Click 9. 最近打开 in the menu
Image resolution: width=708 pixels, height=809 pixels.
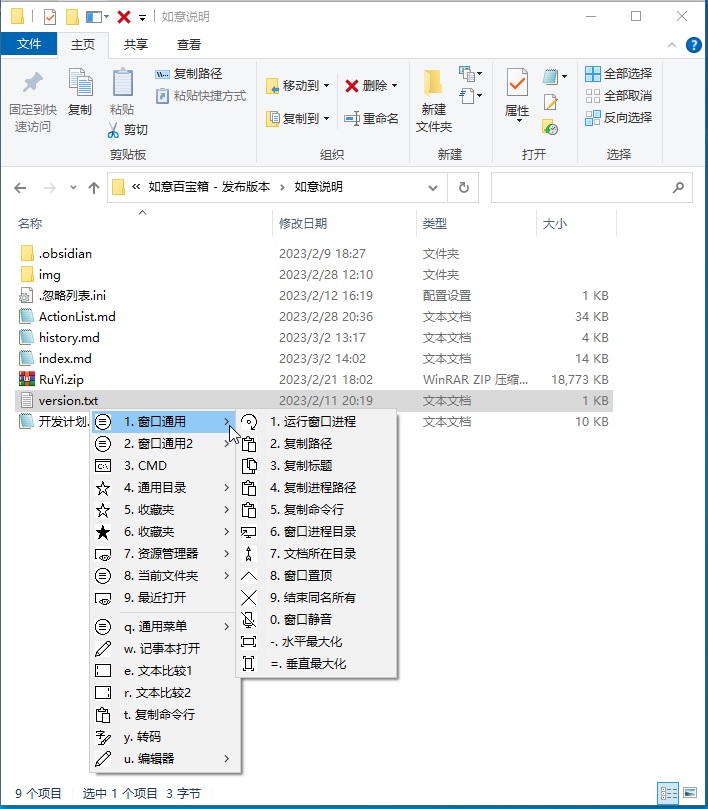(165, 598)
